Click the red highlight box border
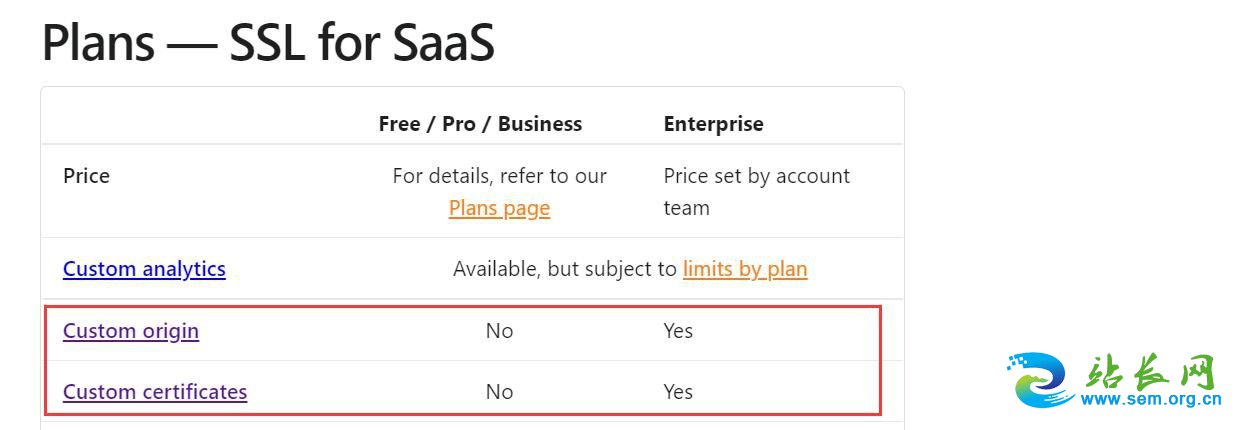Screen dimensions: 1256x430 point(463,308)
